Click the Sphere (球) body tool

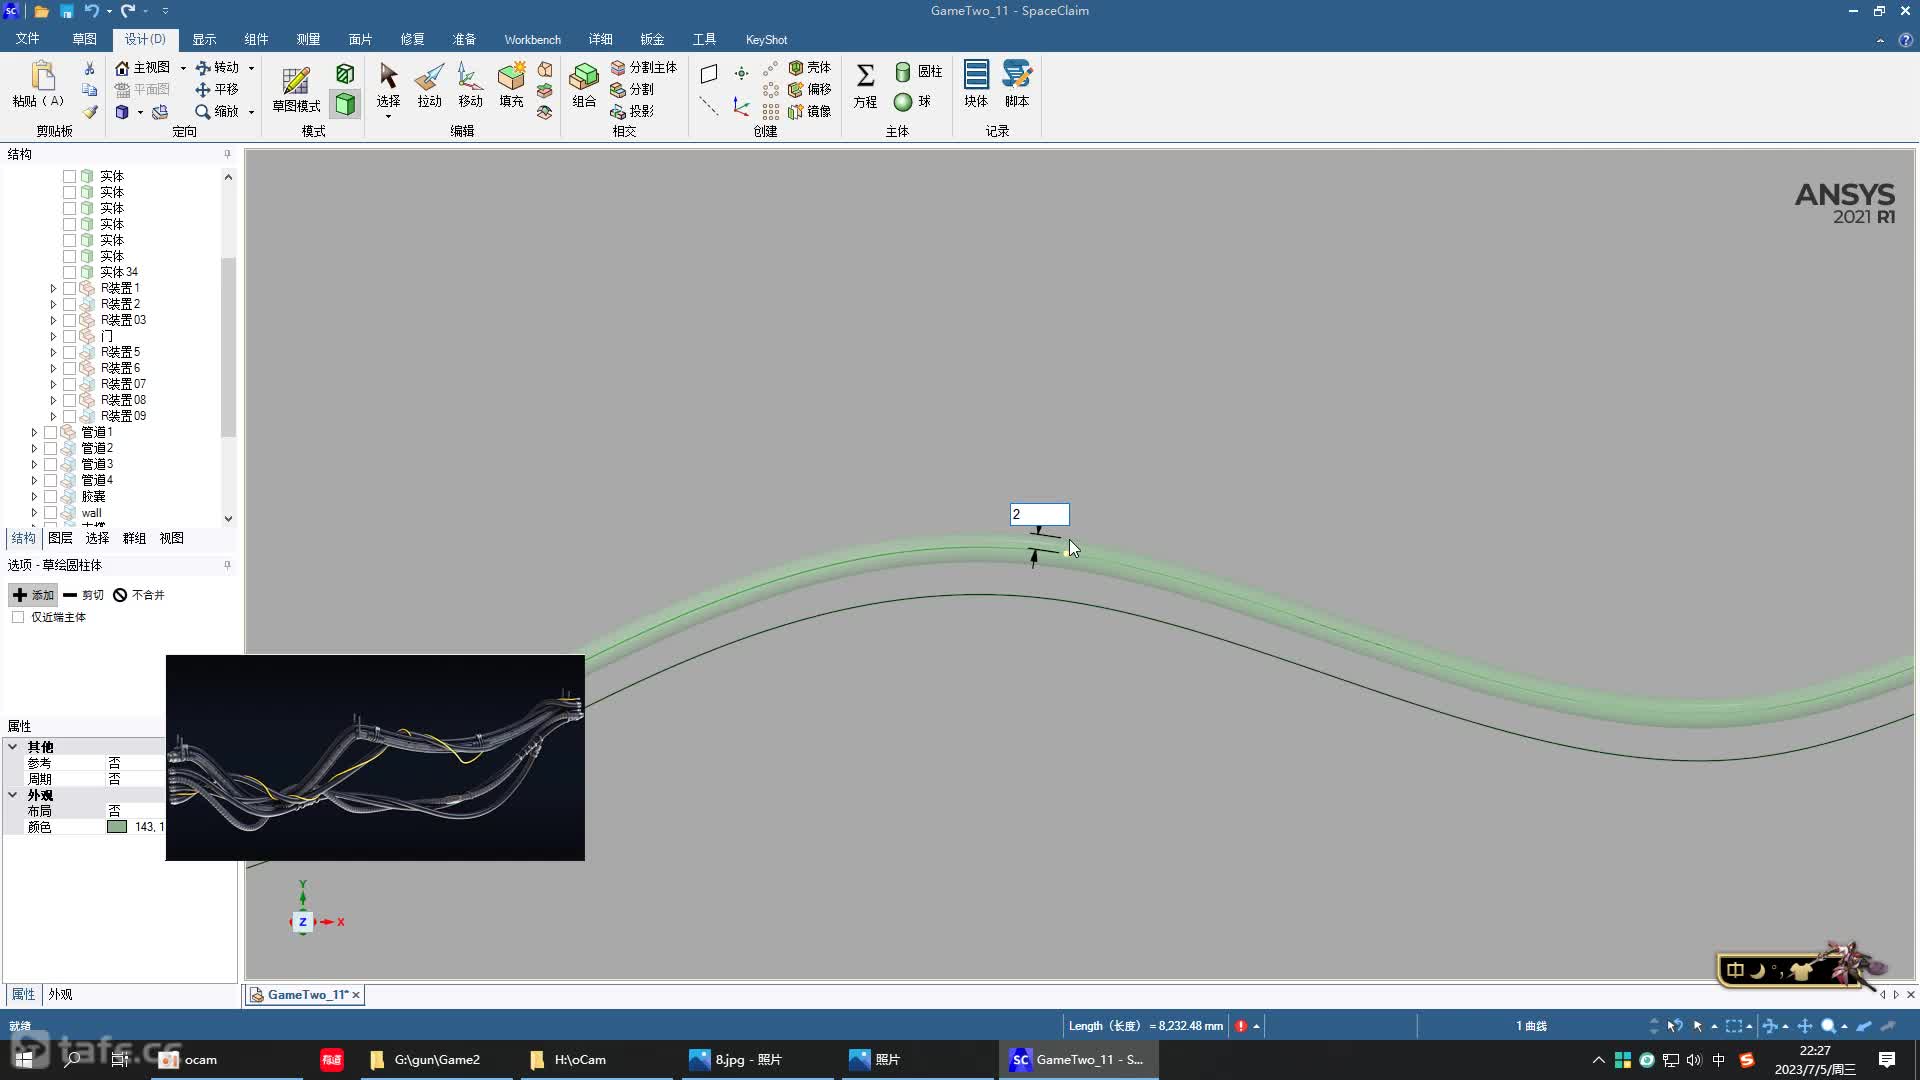click(912, 101)
